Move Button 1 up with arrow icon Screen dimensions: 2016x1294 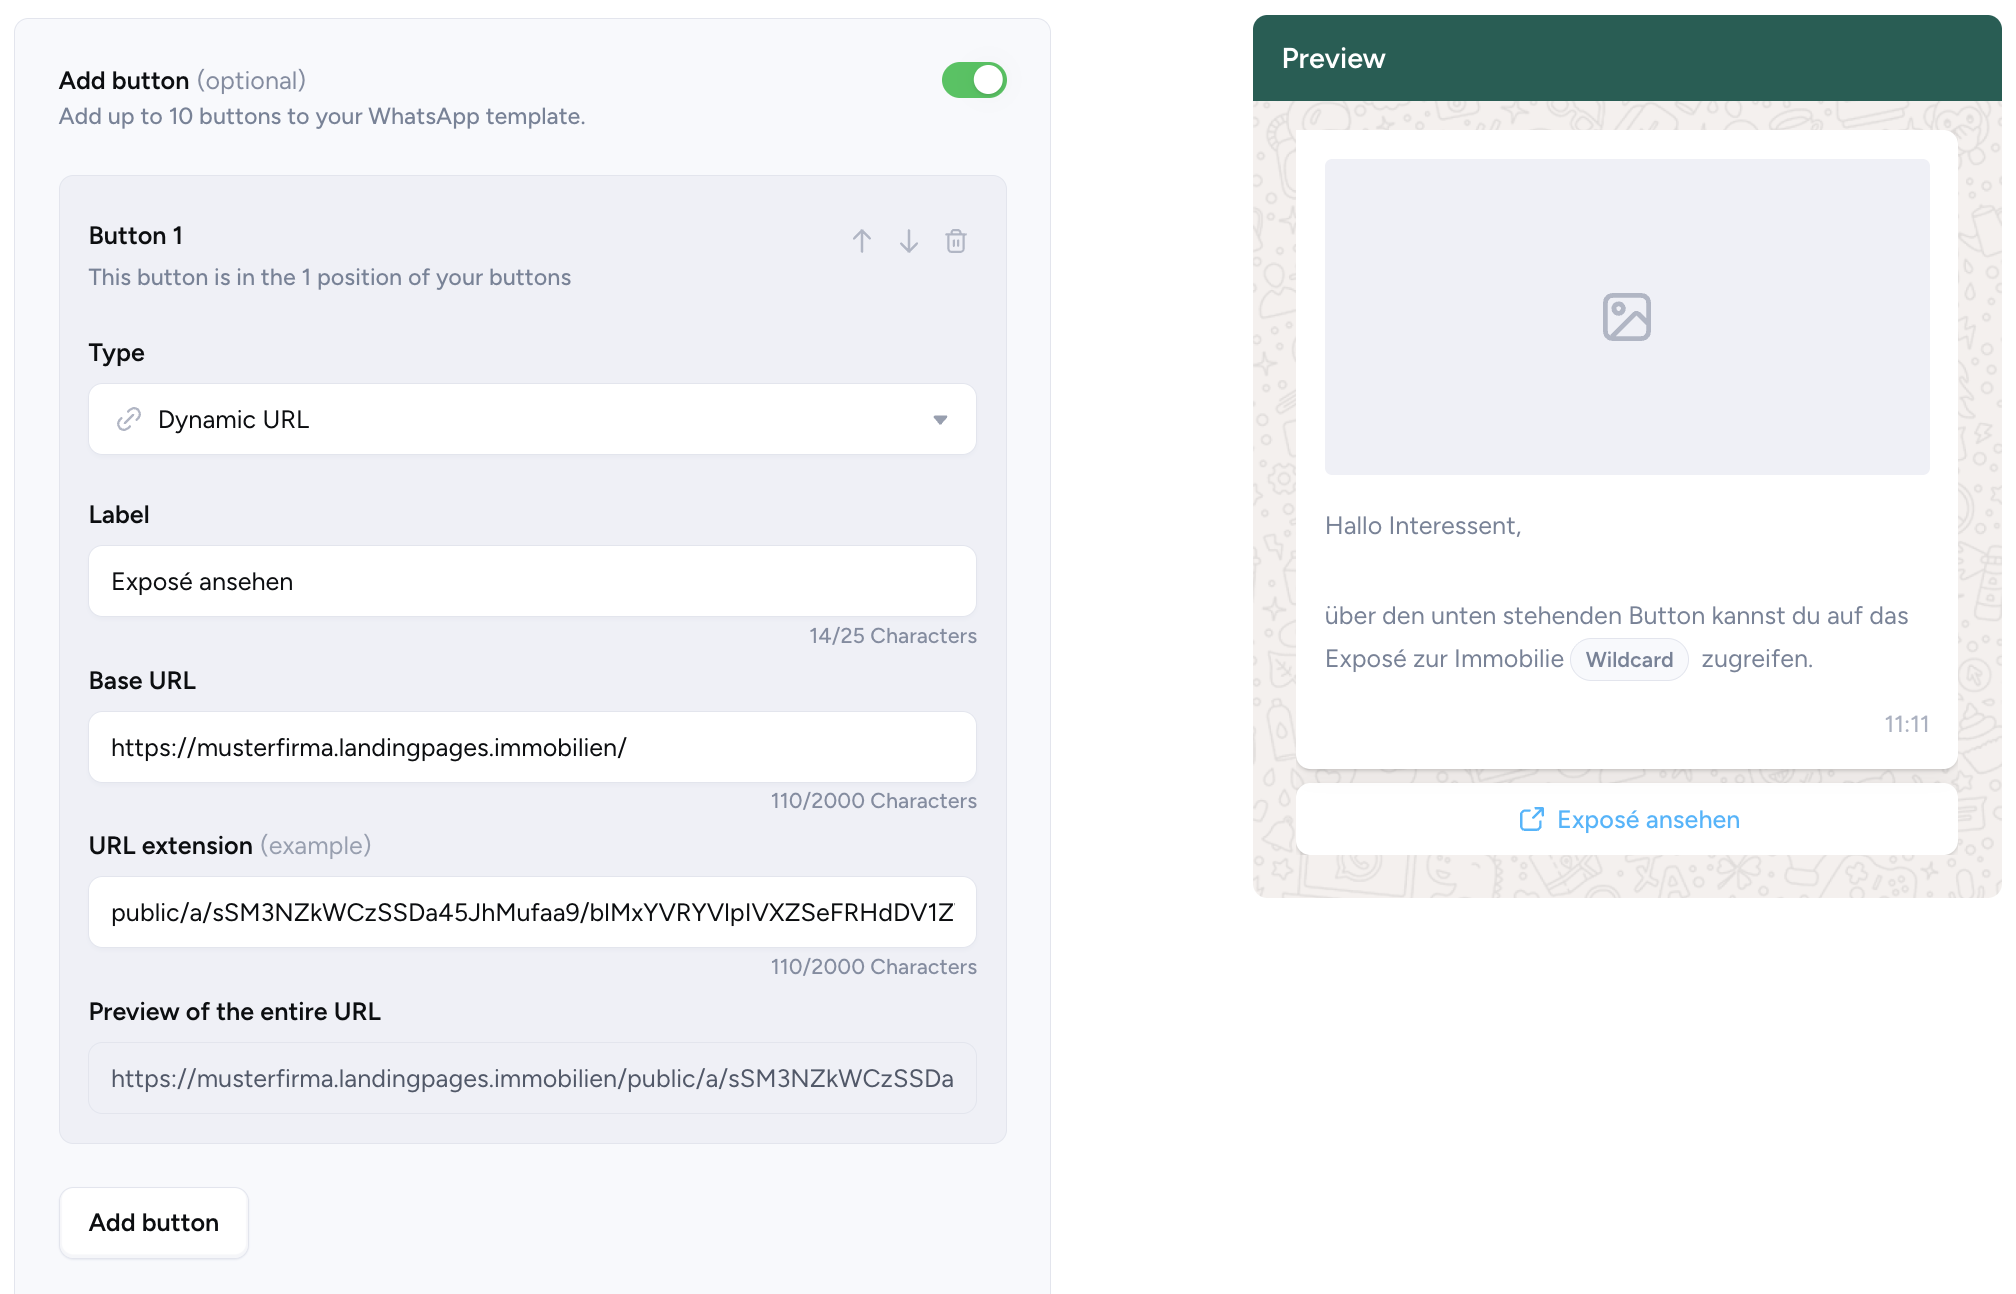click(x=862, y=241)
